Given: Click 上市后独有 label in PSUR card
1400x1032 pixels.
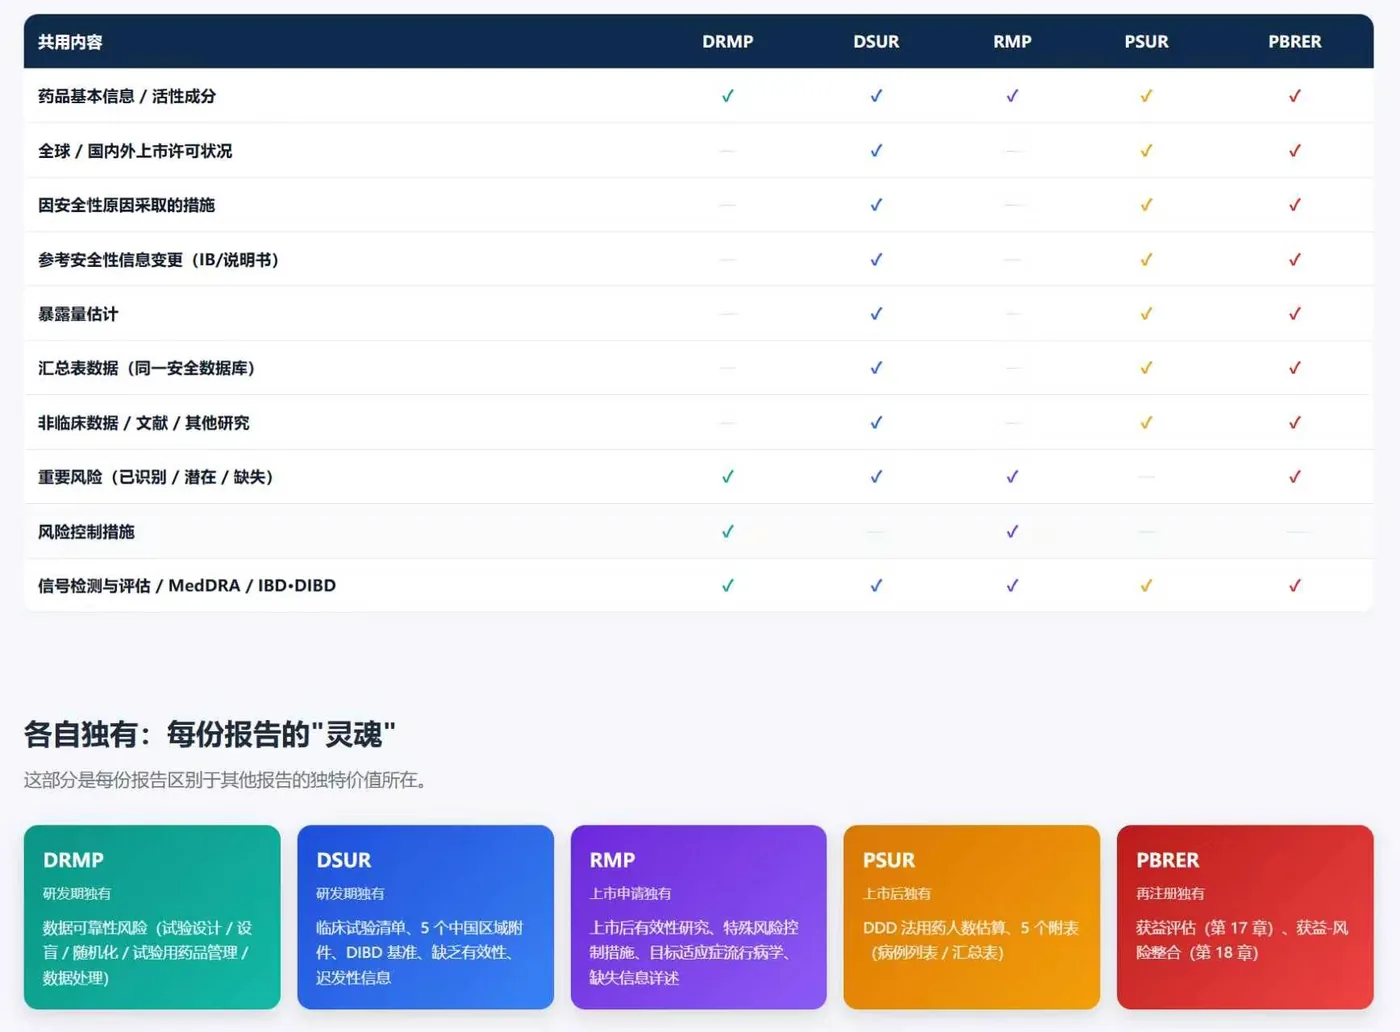Looking at the screenshot, I should coord(897,894).
